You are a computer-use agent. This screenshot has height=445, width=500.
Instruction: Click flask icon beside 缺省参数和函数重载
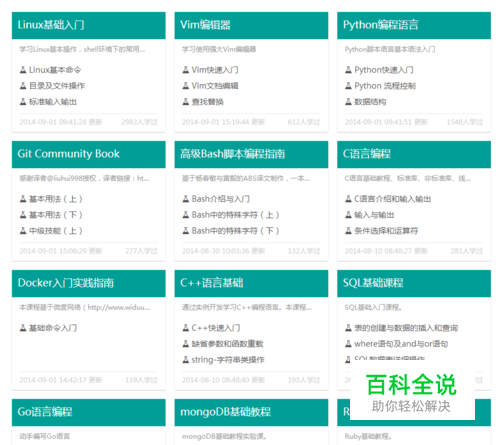point(186,344)
